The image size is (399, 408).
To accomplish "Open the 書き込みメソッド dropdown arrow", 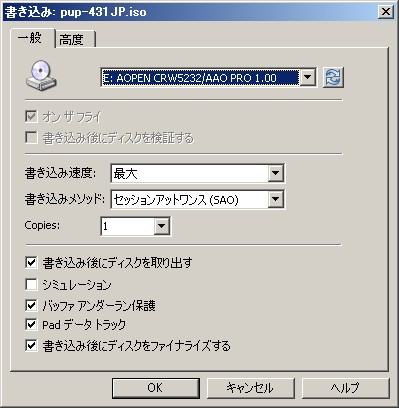I will pyautogui.click(x=275, y=200).
